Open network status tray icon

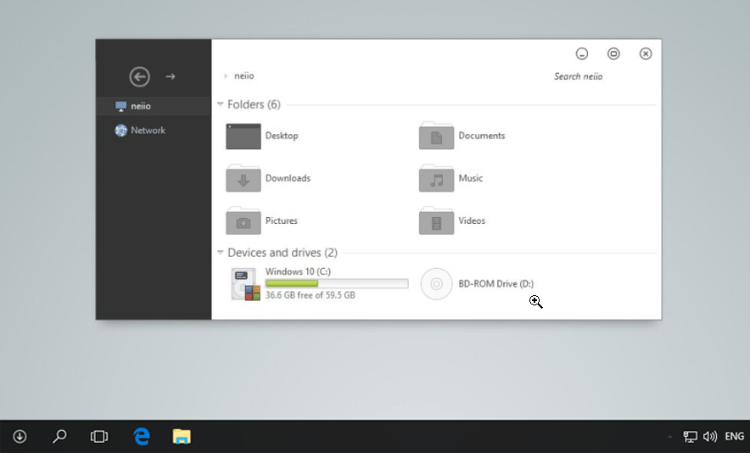pos(690,436)
